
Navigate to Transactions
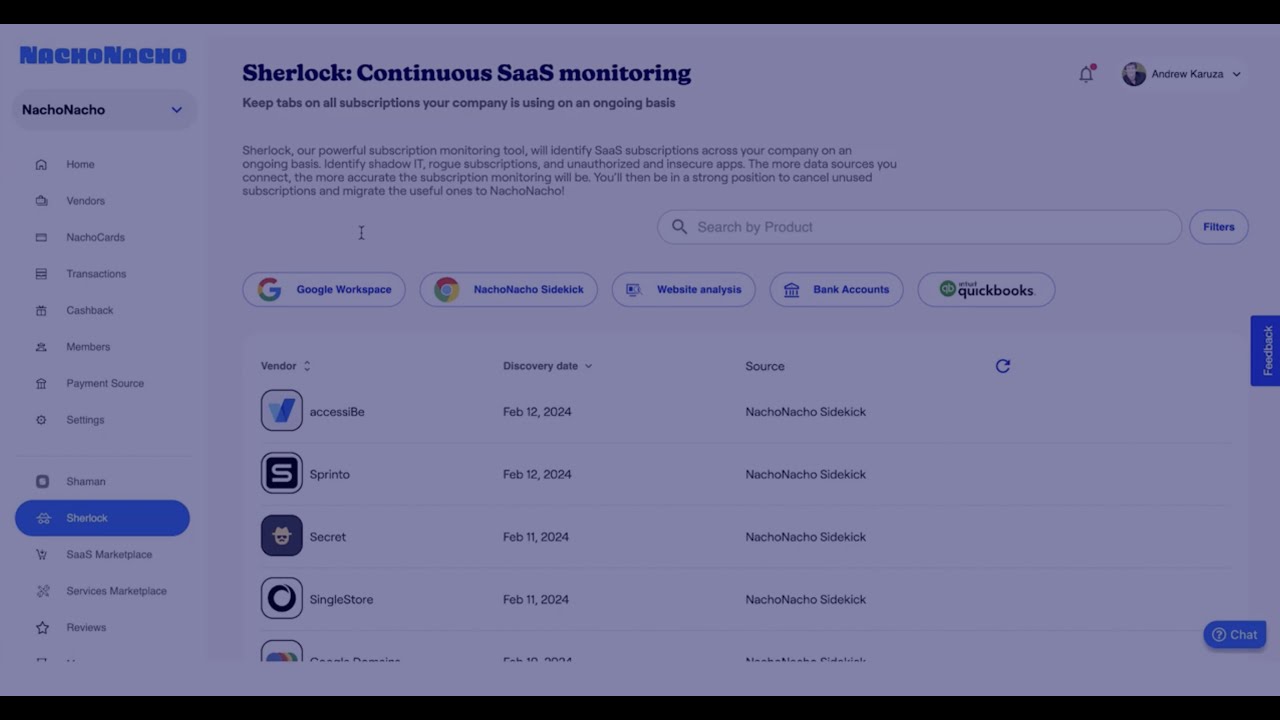[96, 274]
